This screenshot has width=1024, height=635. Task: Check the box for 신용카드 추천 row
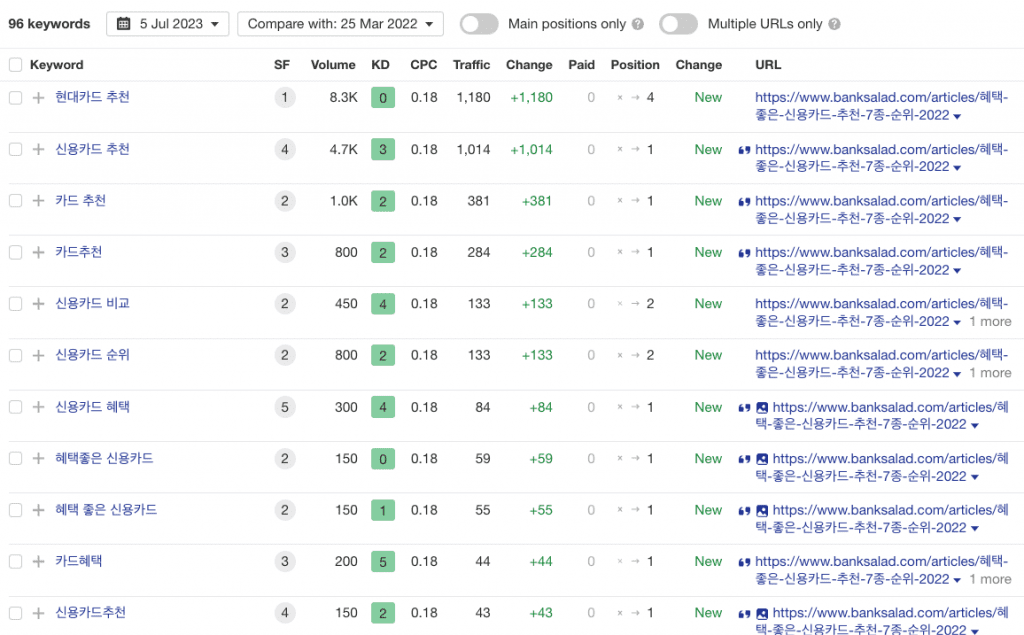[16, 150]
